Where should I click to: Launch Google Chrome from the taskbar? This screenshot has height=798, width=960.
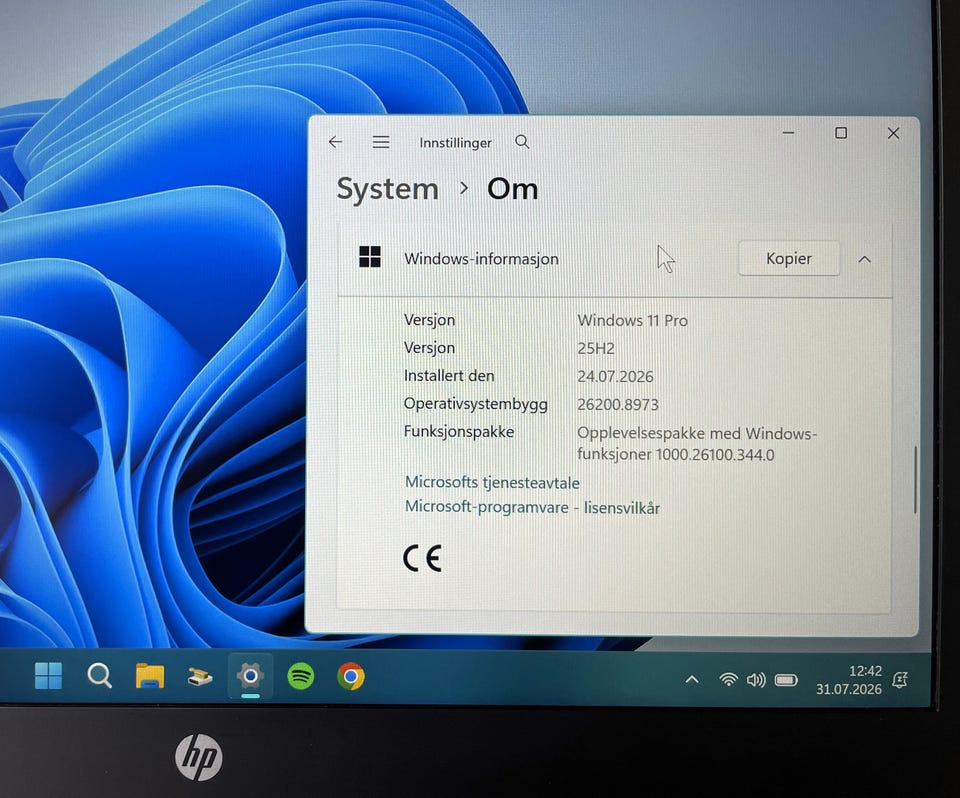(x=351, y=676)
